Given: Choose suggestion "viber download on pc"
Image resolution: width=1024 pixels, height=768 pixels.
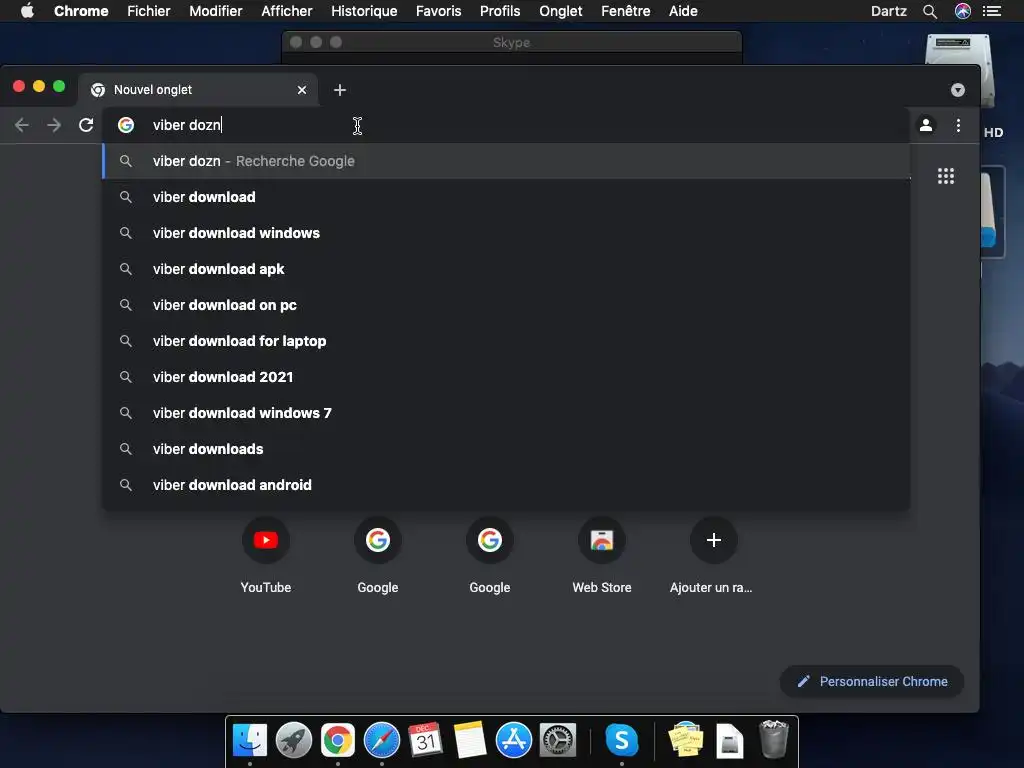Looking at the screenshot, I should coord(506,305).
